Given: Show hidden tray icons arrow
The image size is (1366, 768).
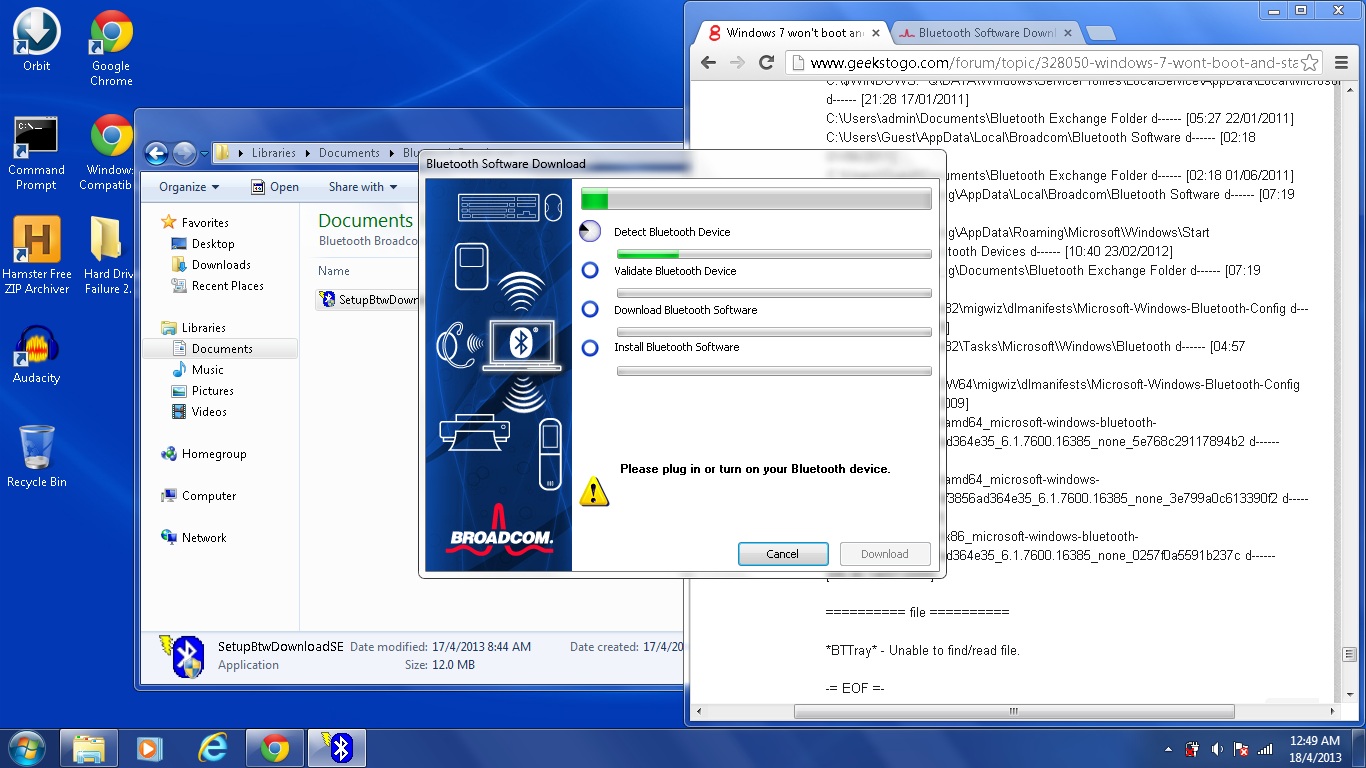Looking at the screenshot, I should click(x=1169, y=749).
